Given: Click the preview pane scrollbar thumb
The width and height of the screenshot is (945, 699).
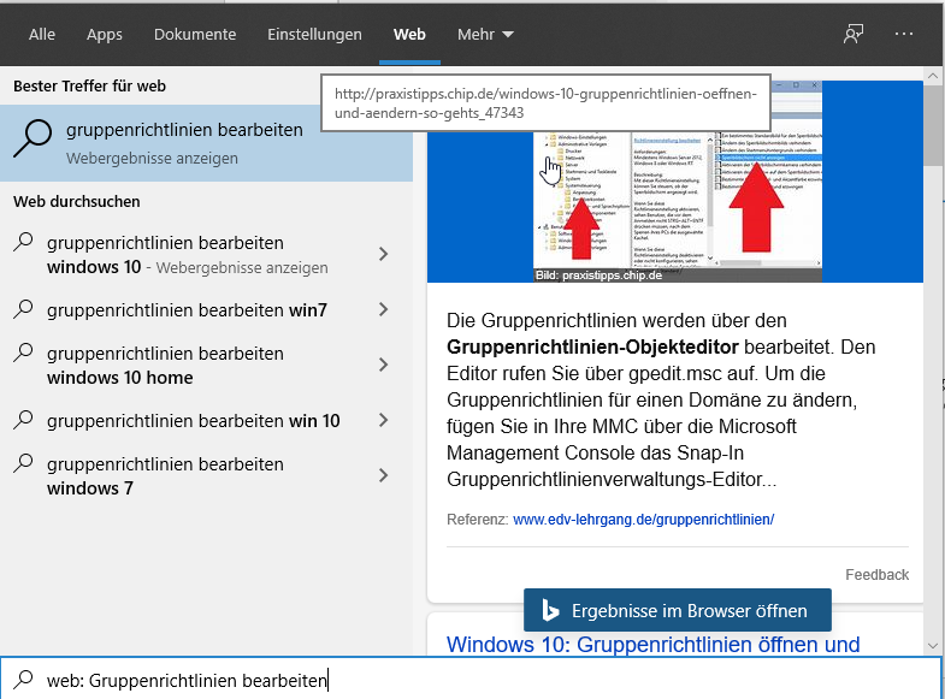Looking at the screenshot, I should [933, 124].
